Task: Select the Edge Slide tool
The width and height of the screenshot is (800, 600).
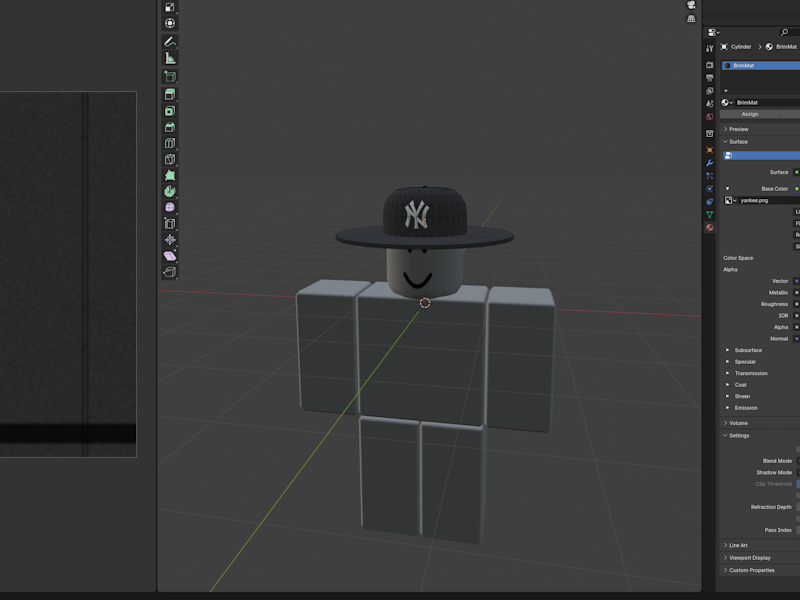Action: point(170,223)
